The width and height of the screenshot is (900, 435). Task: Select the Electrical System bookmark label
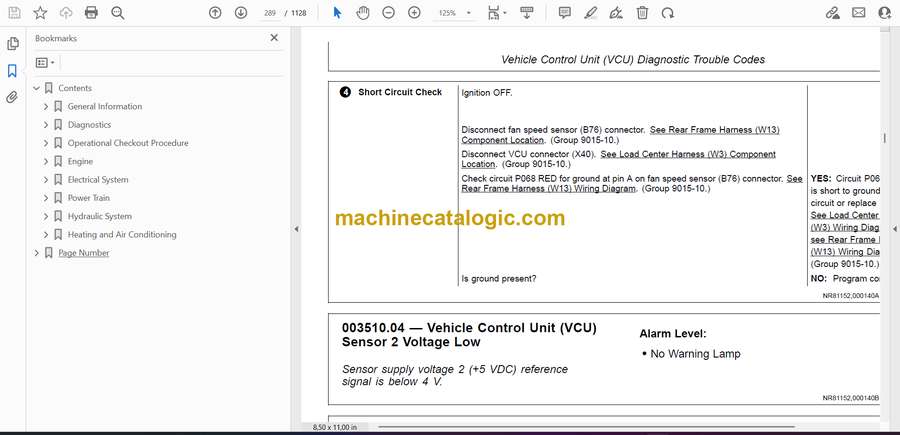click(x=98, y=180)
